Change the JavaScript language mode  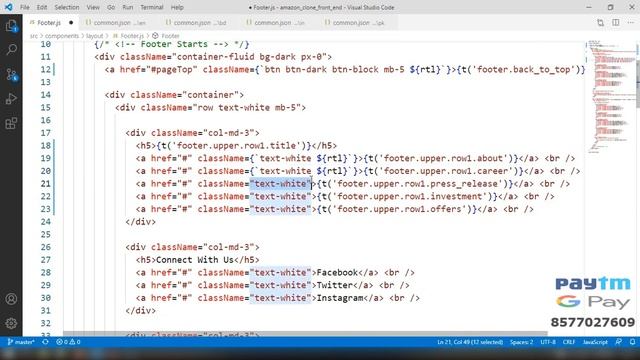[x=595, y=342]
